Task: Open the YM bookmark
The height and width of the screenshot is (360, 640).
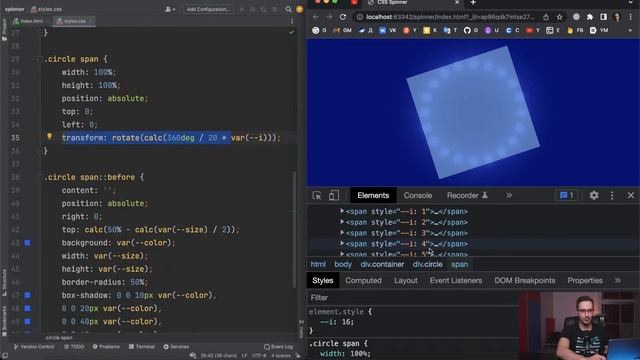Action: tap(599, 30)
